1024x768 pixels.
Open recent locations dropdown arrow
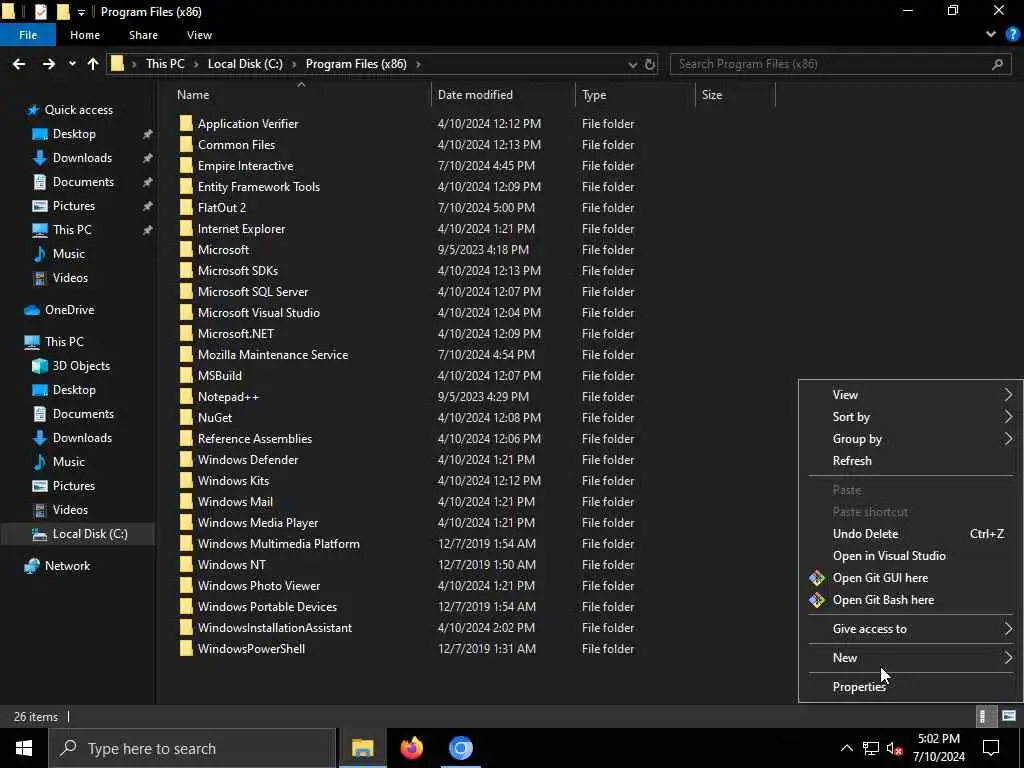pos(72,64)
